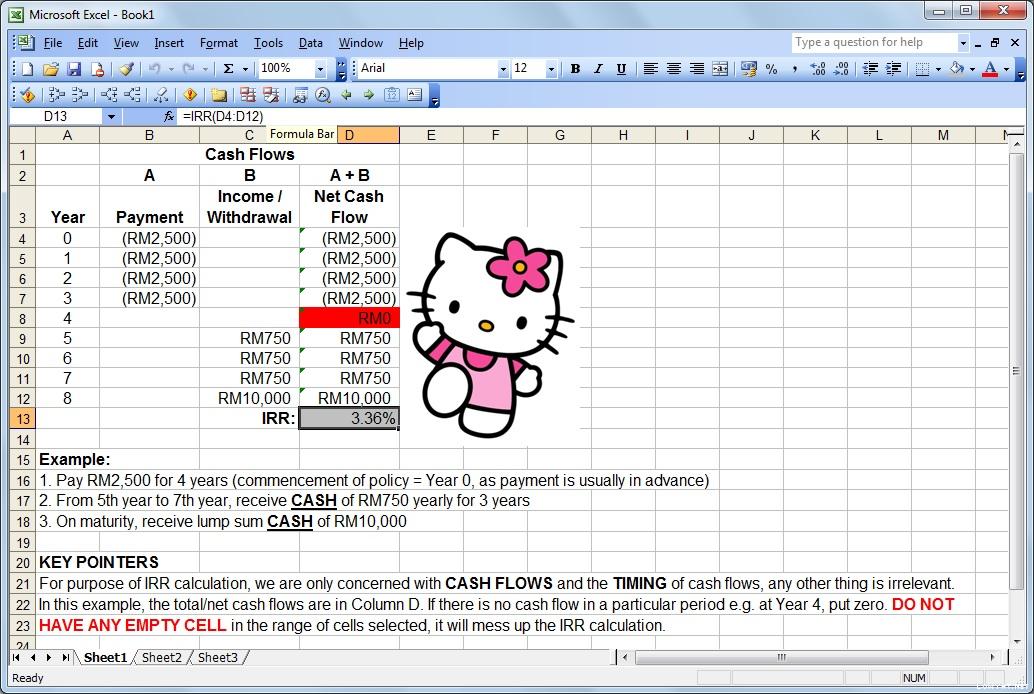Toggle Italic formatting
The height and width of the screenshot is (694, 1034).
click(x=598, y=69)
